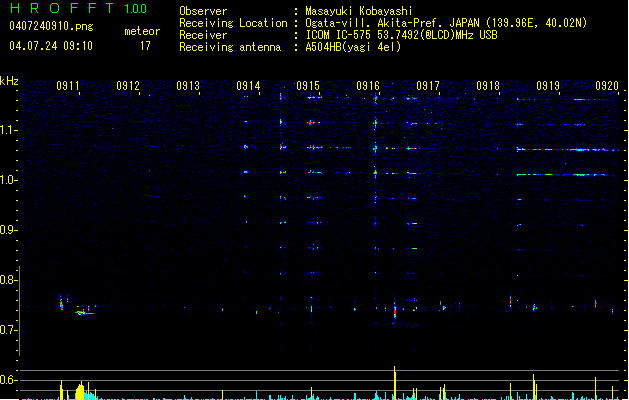Click observer name Masayuki Kobayashi
The height and width of the screenshot is (400, 629).
coord(359,11)
